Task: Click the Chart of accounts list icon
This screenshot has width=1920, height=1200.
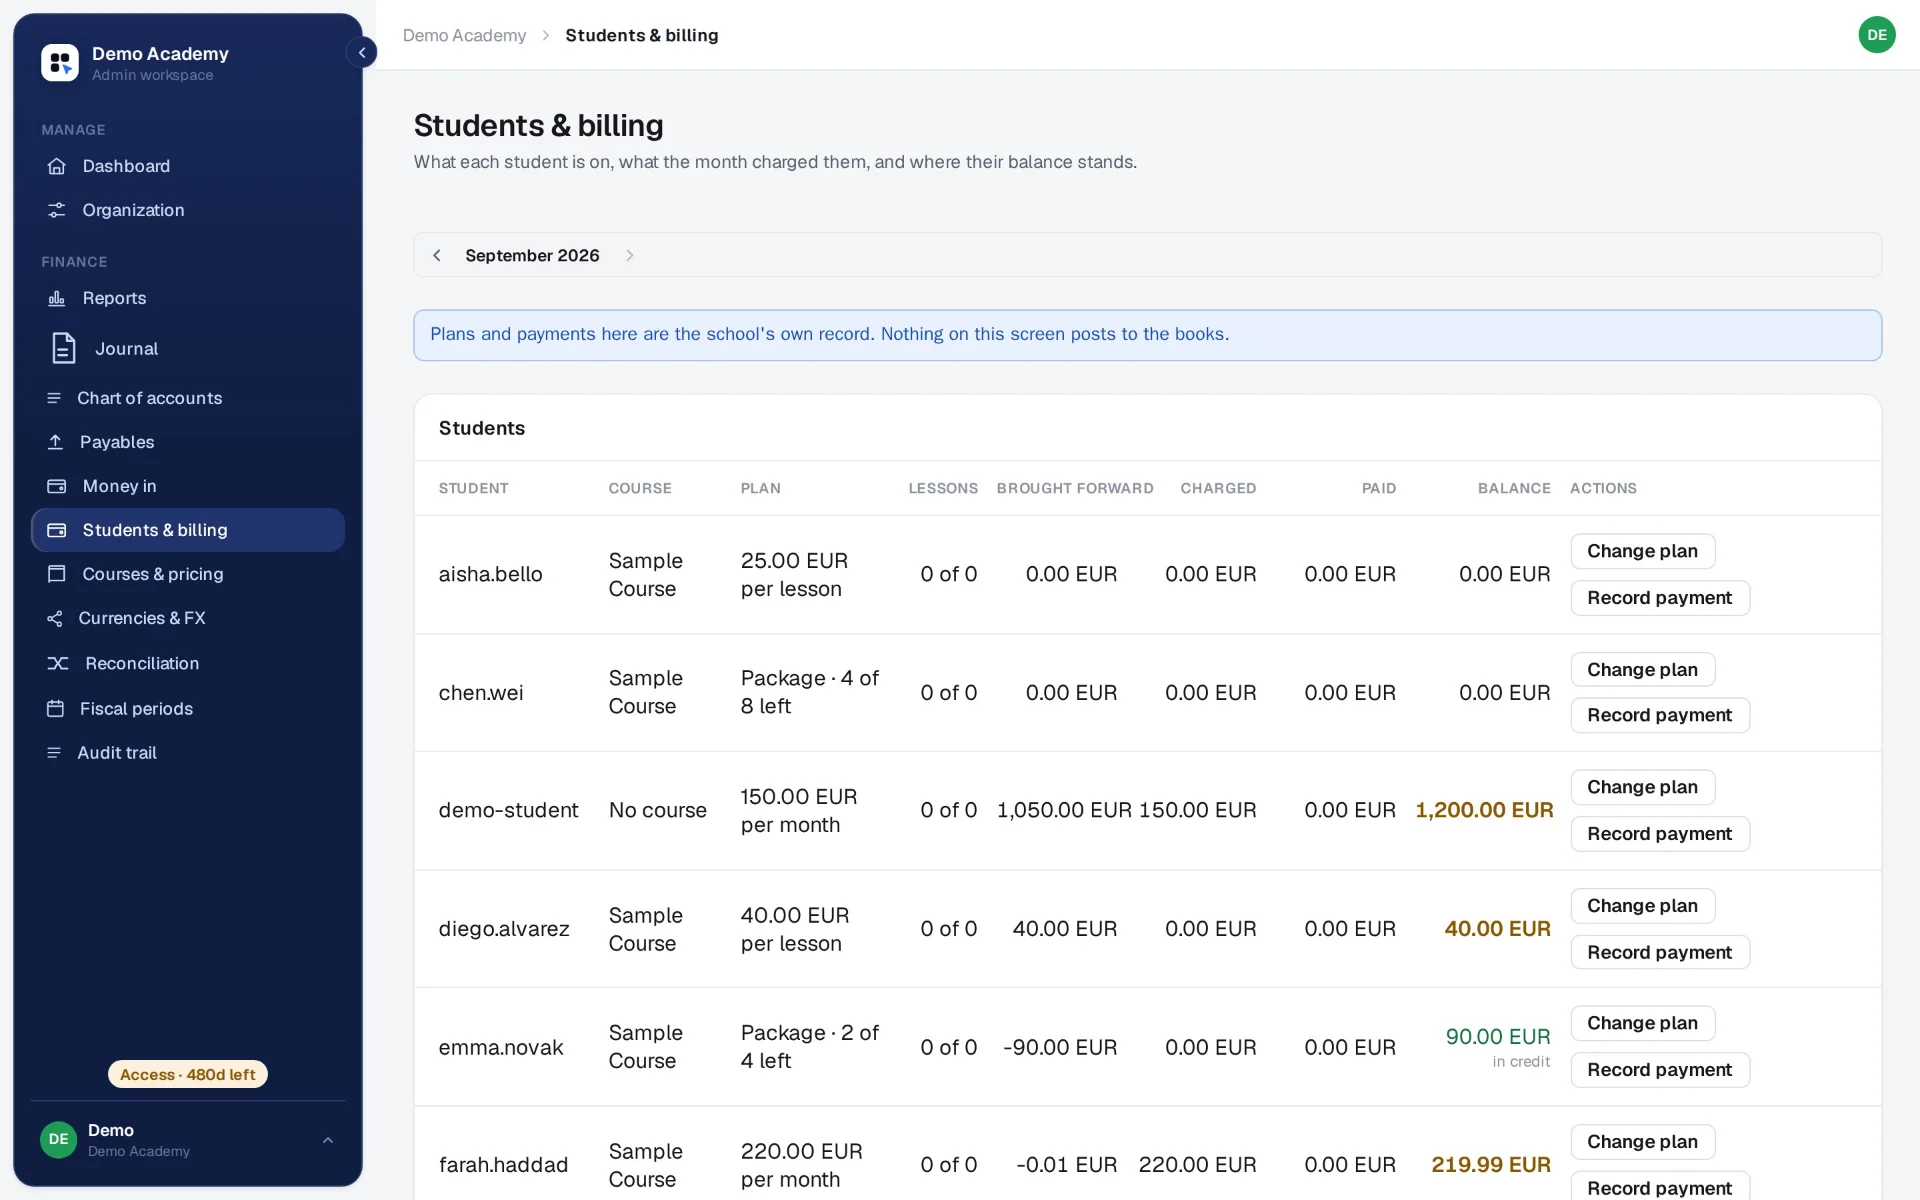Action: point(54,398)
